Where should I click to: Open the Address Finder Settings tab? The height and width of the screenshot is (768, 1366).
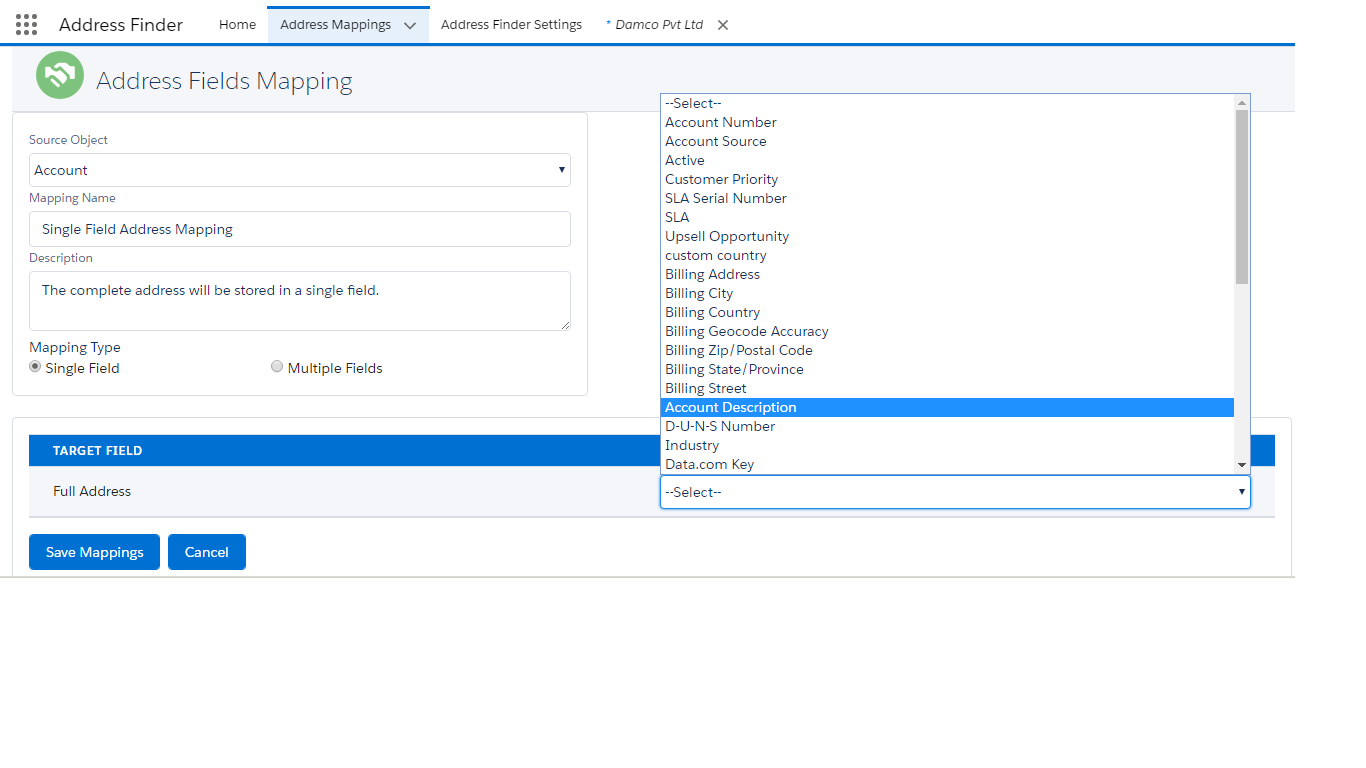point(511,23)
